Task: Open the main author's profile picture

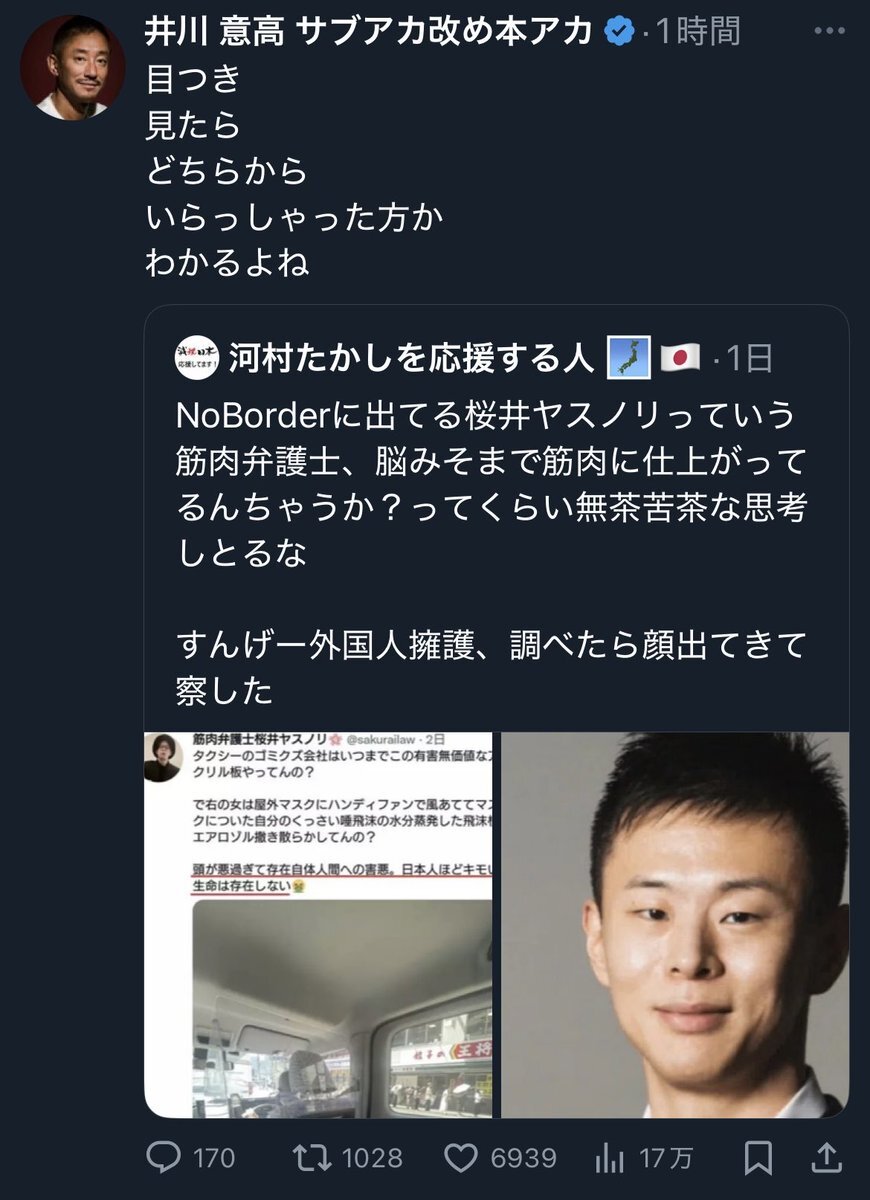Action: 73,68
